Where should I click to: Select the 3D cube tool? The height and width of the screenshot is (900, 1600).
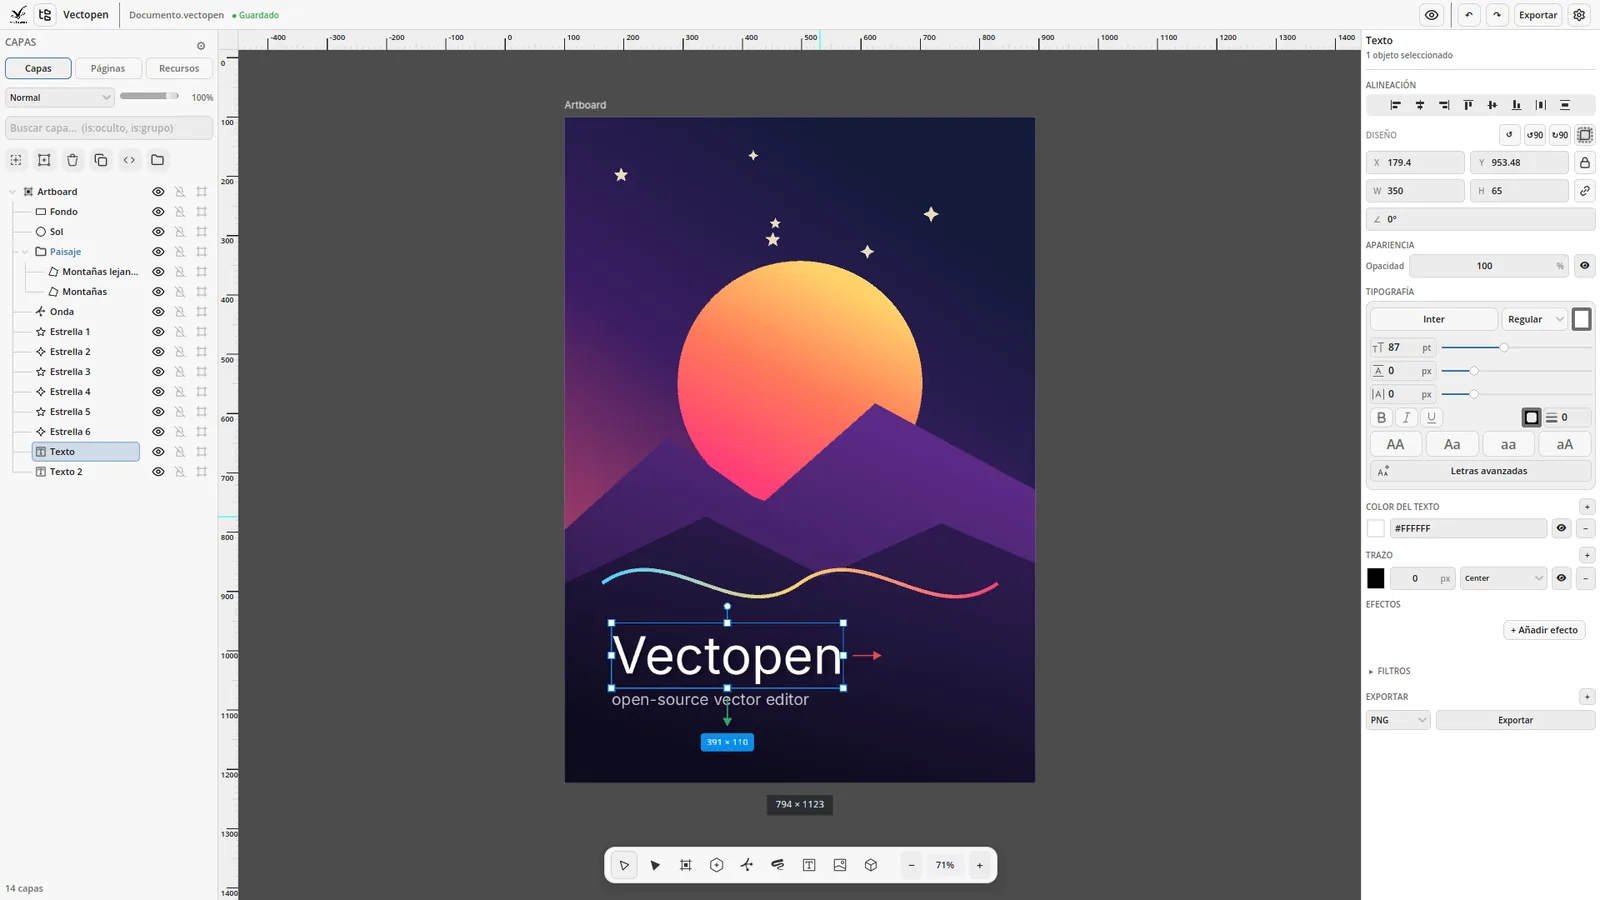tap(871, 865)
